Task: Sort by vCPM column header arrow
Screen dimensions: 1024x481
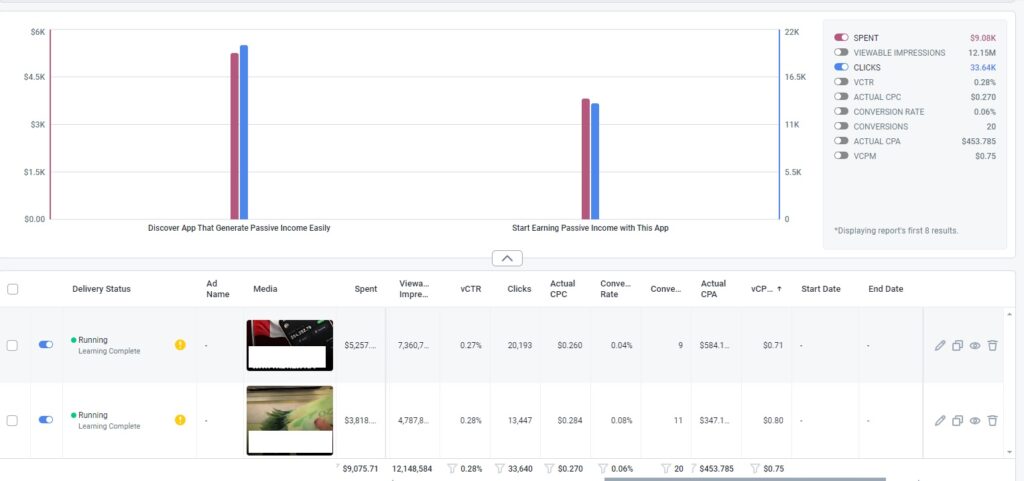Action: click(x=779, y=289)
